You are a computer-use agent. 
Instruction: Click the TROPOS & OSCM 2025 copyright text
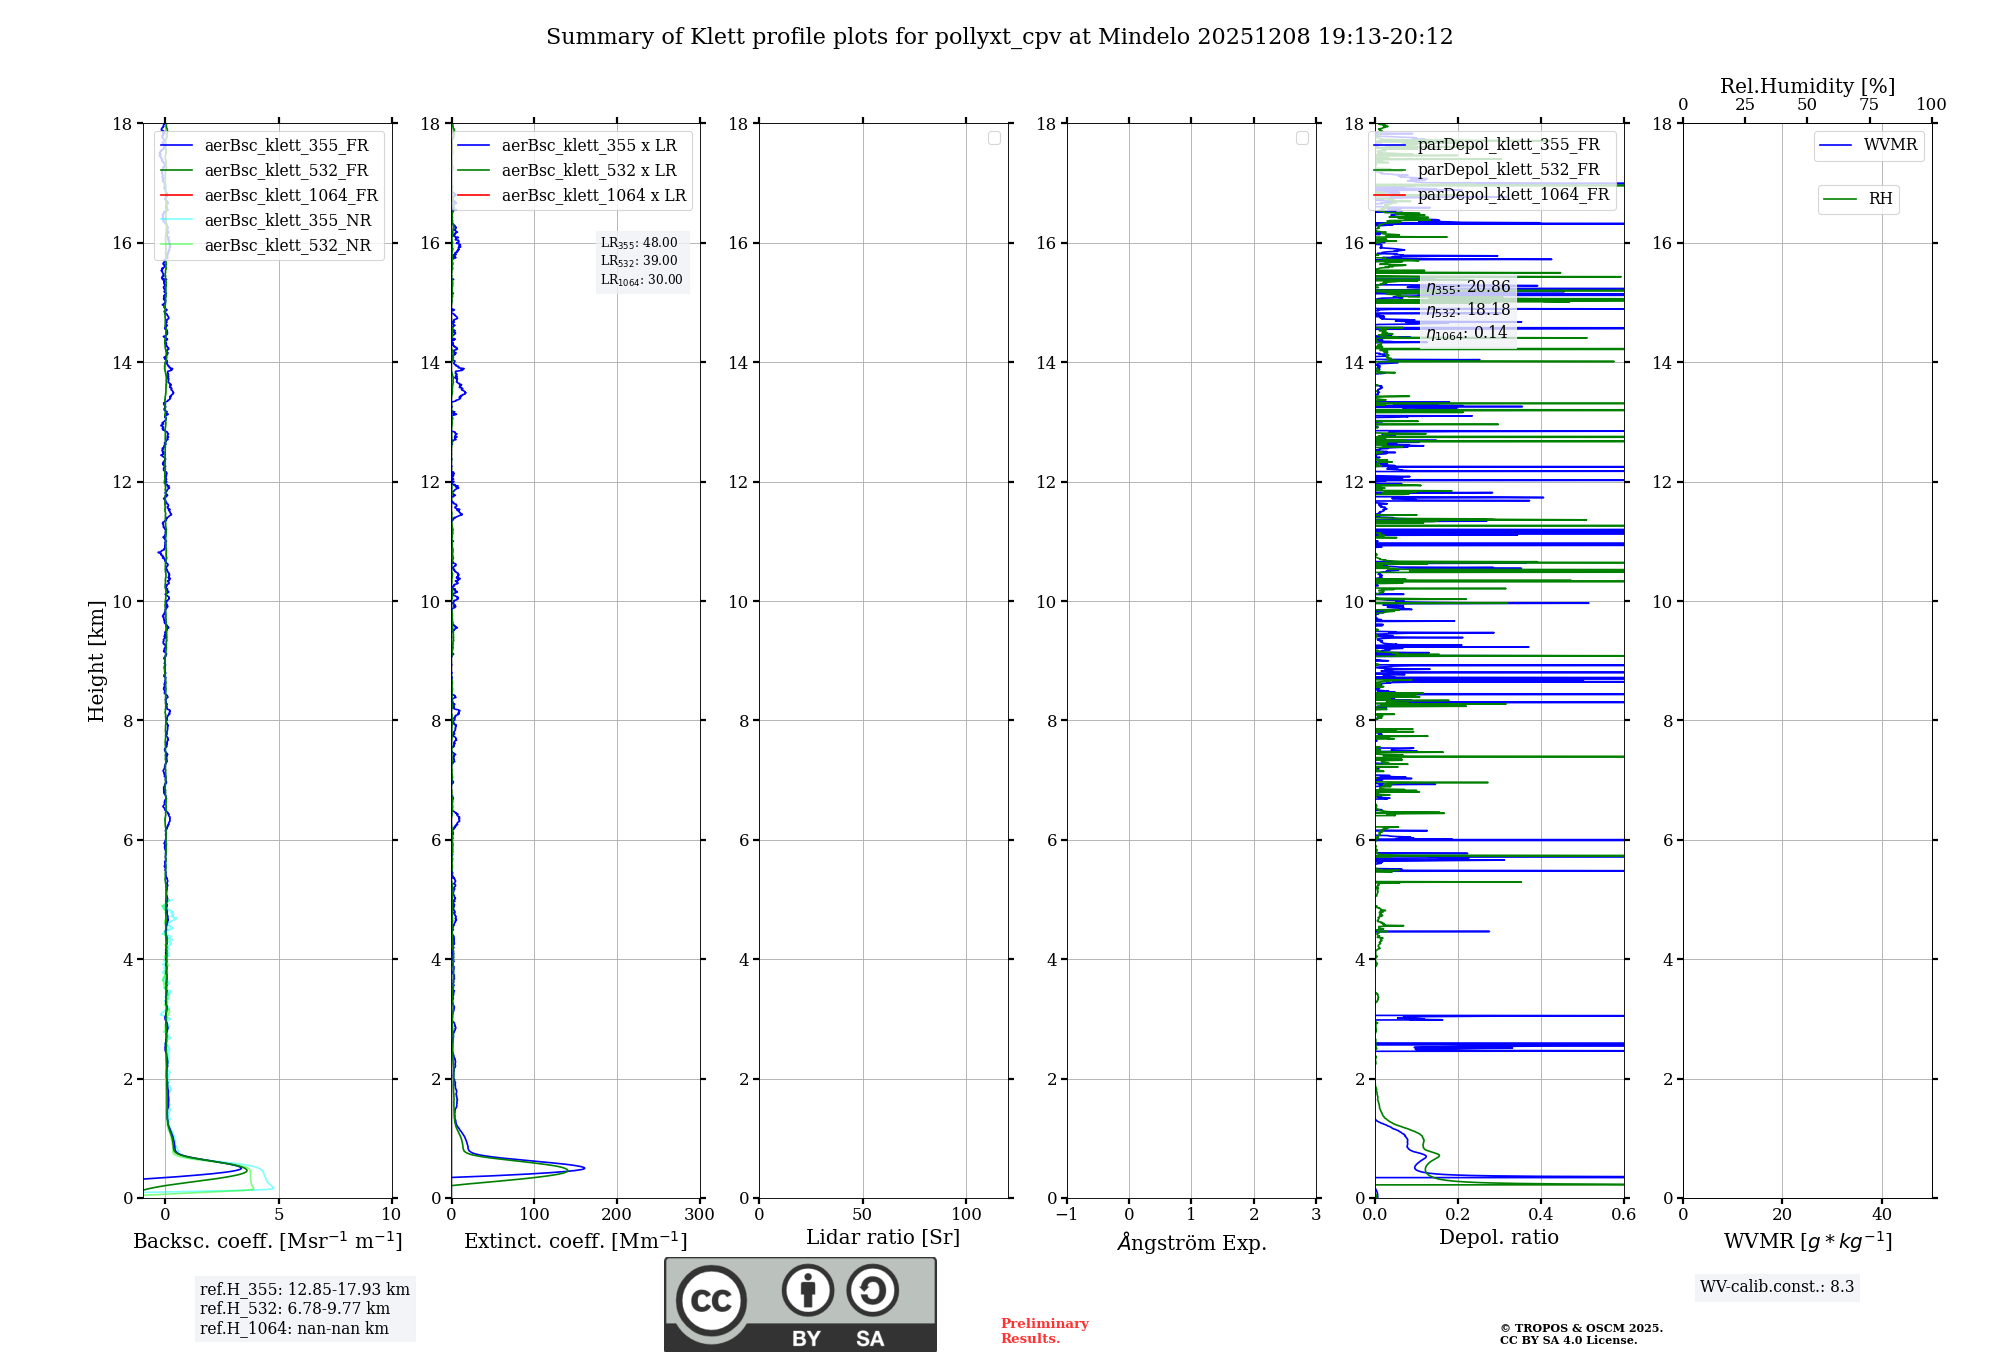[1581, 1328]
